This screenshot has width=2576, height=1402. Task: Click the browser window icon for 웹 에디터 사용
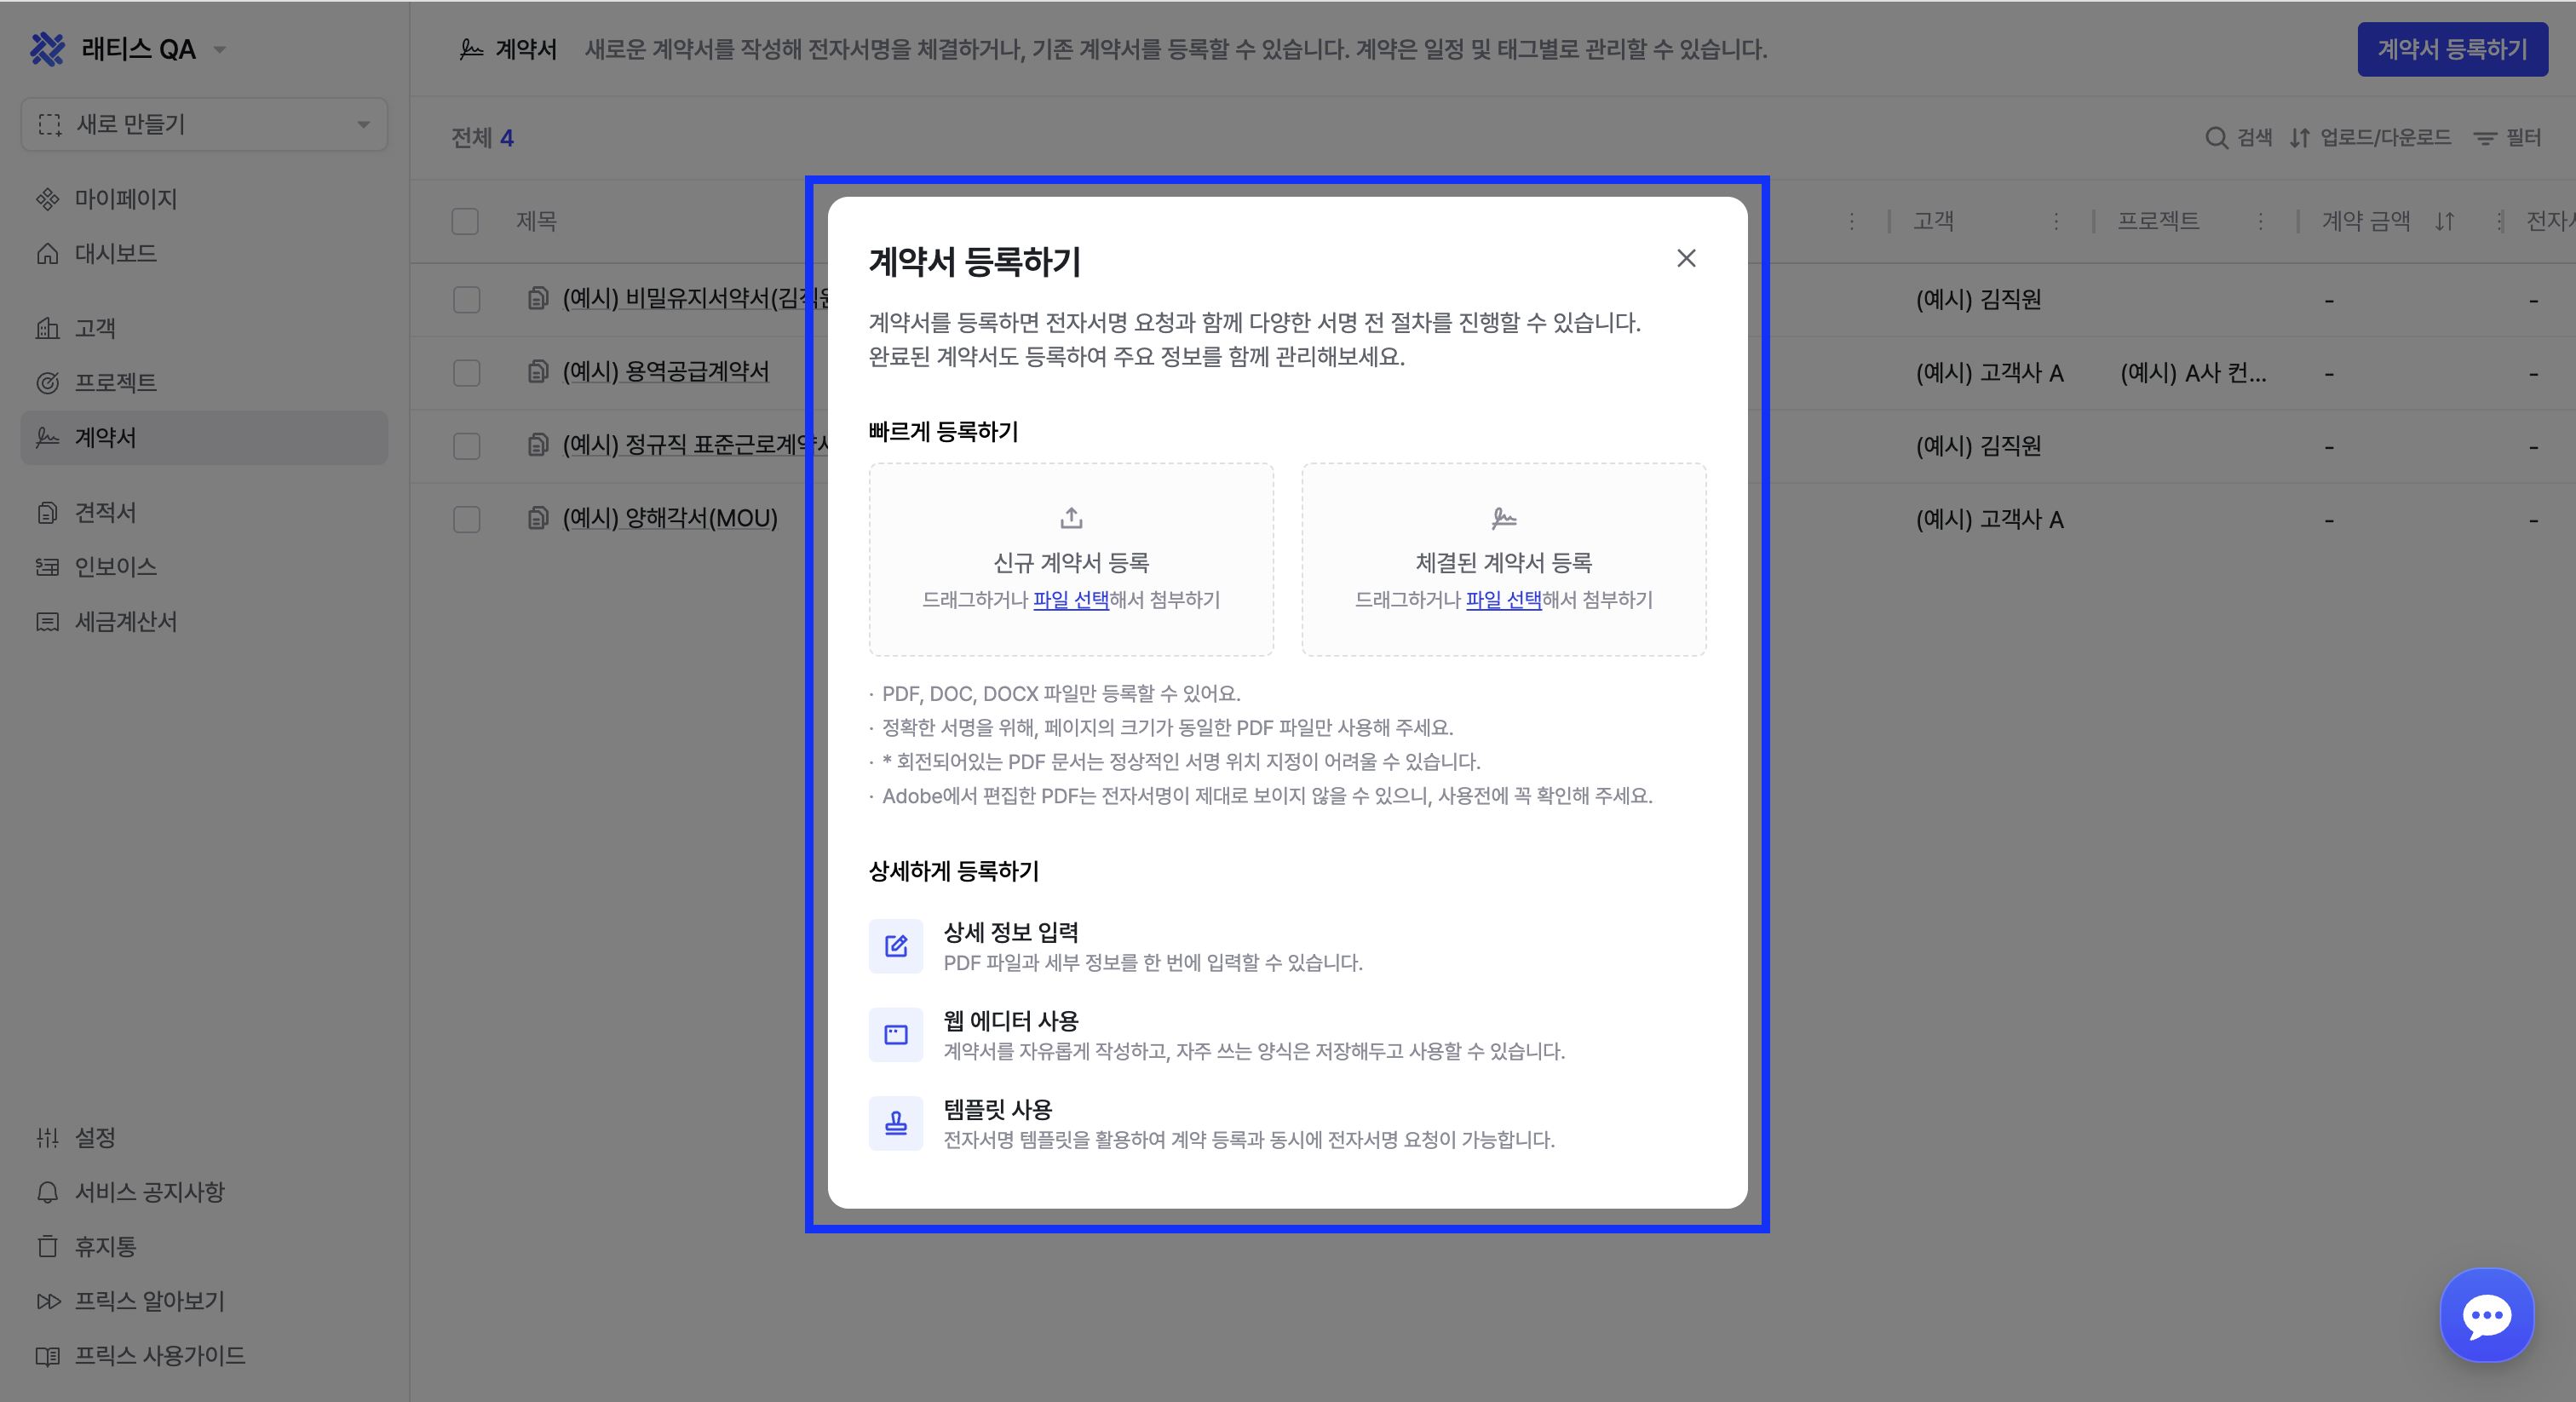tap(895, 1034)
